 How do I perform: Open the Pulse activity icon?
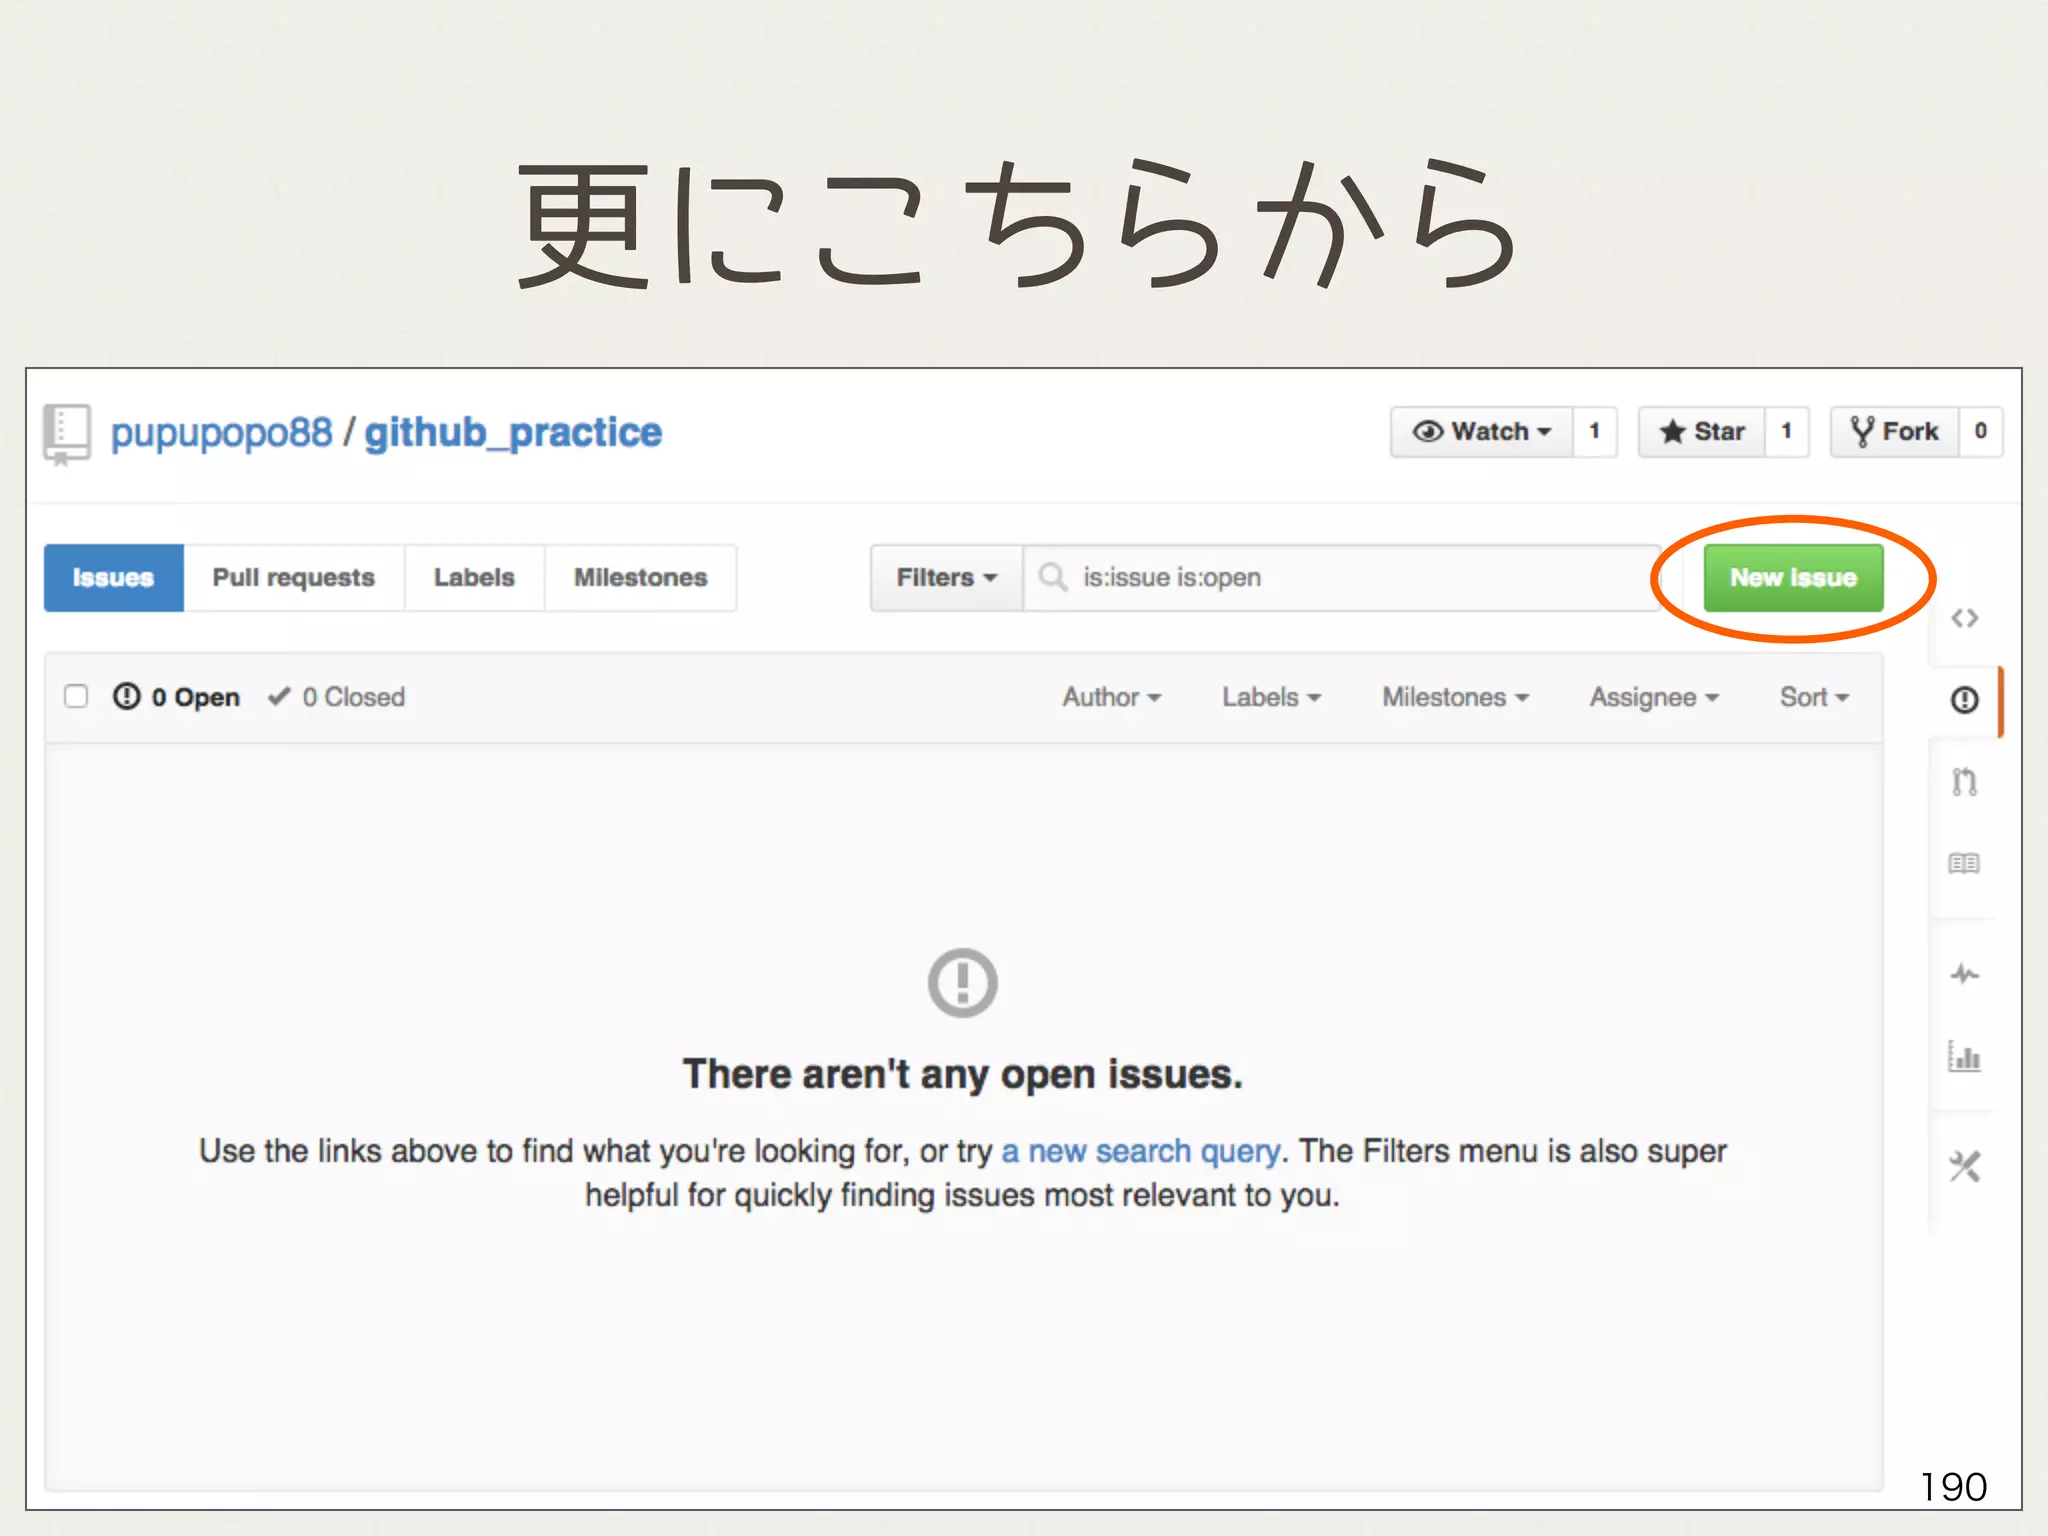[x=1964, y=973]
